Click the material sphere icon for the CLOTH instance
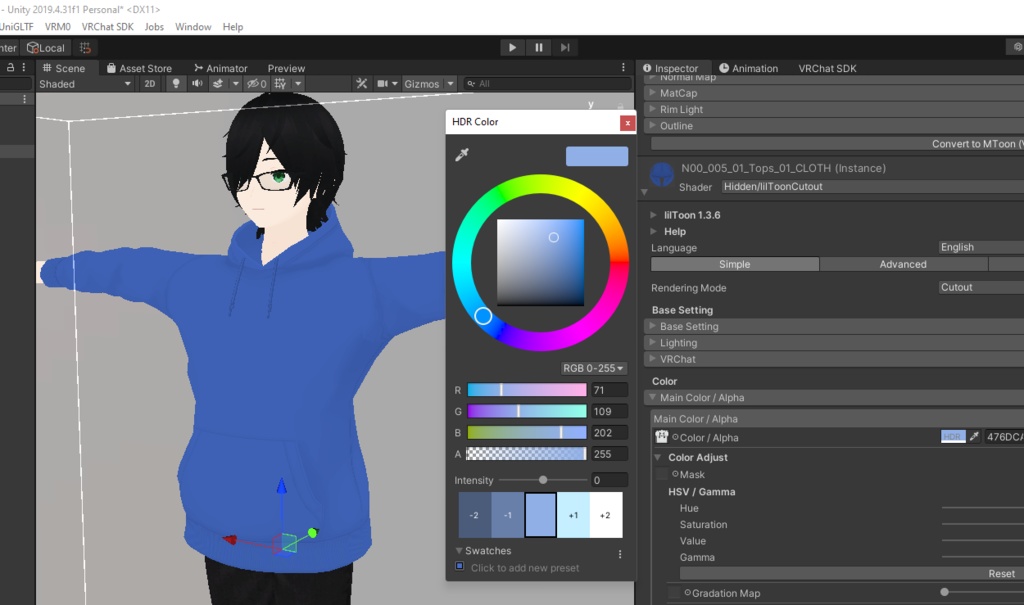 pyautogui.click(x=662, y=174)
